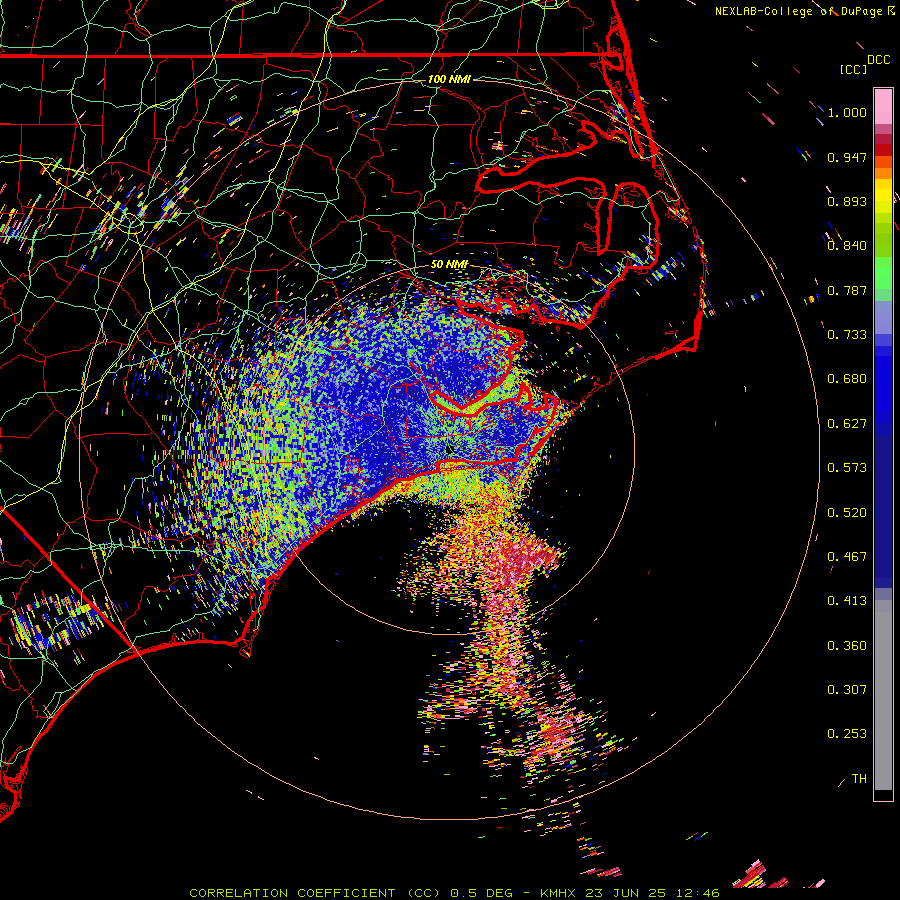900x900 pixels.
Task: Select the 0.307 scale value
Action: click(847, 690)
